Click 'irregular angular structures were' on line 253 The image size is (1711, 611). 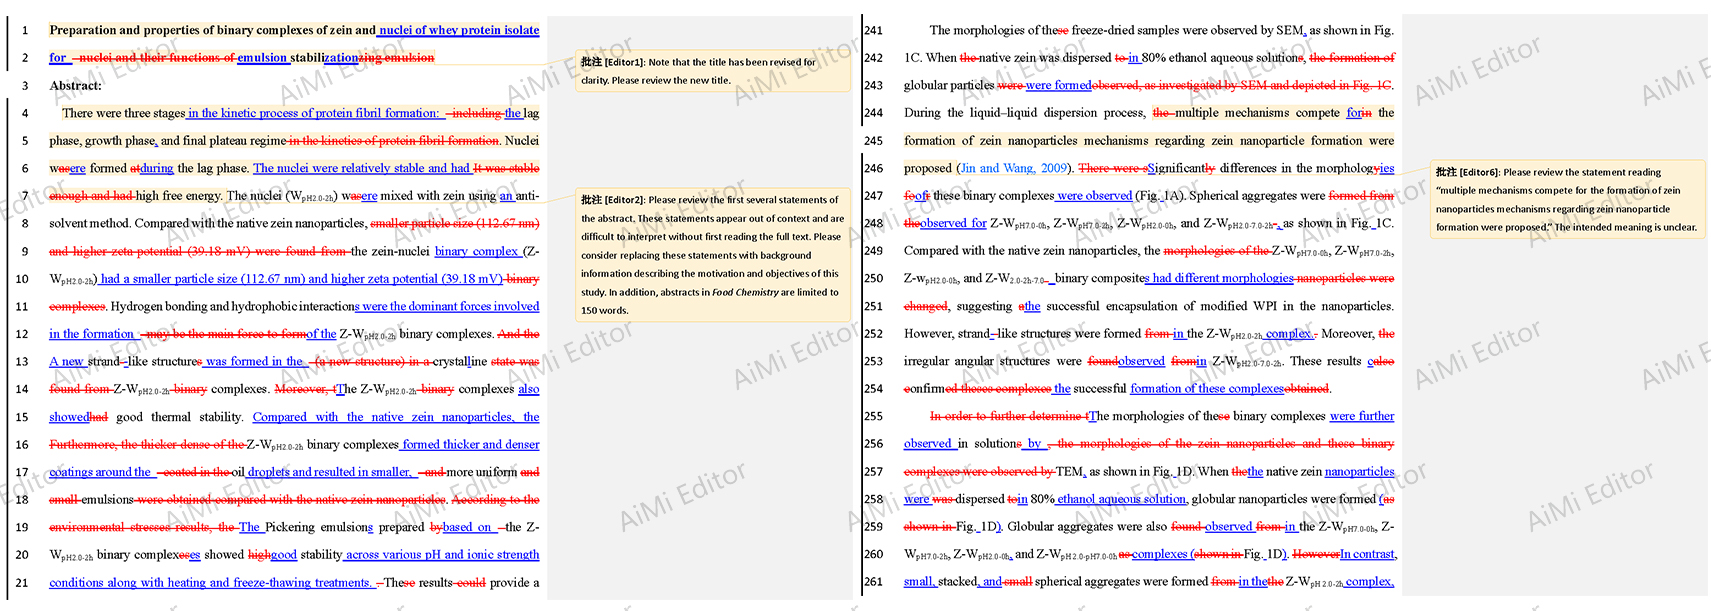993,361
